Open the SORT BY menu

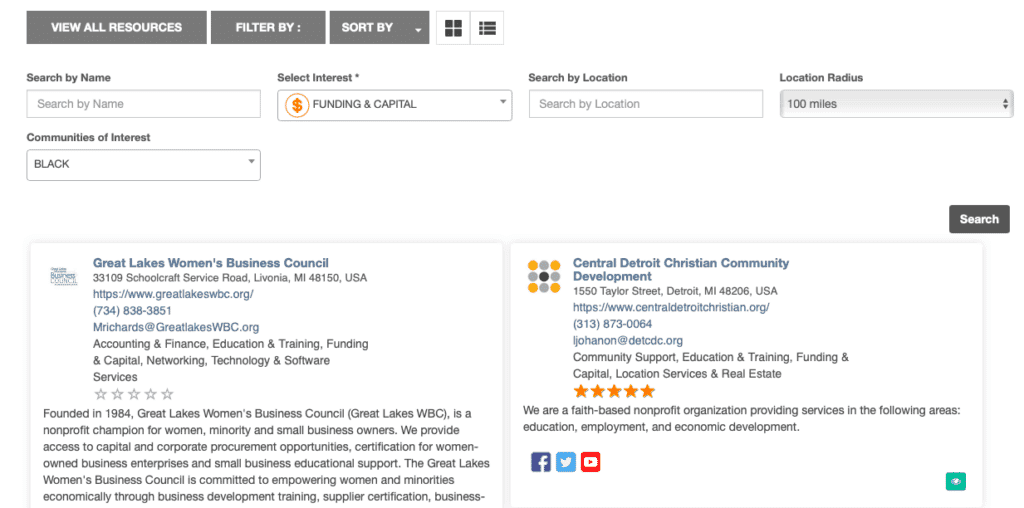(379, 27)
